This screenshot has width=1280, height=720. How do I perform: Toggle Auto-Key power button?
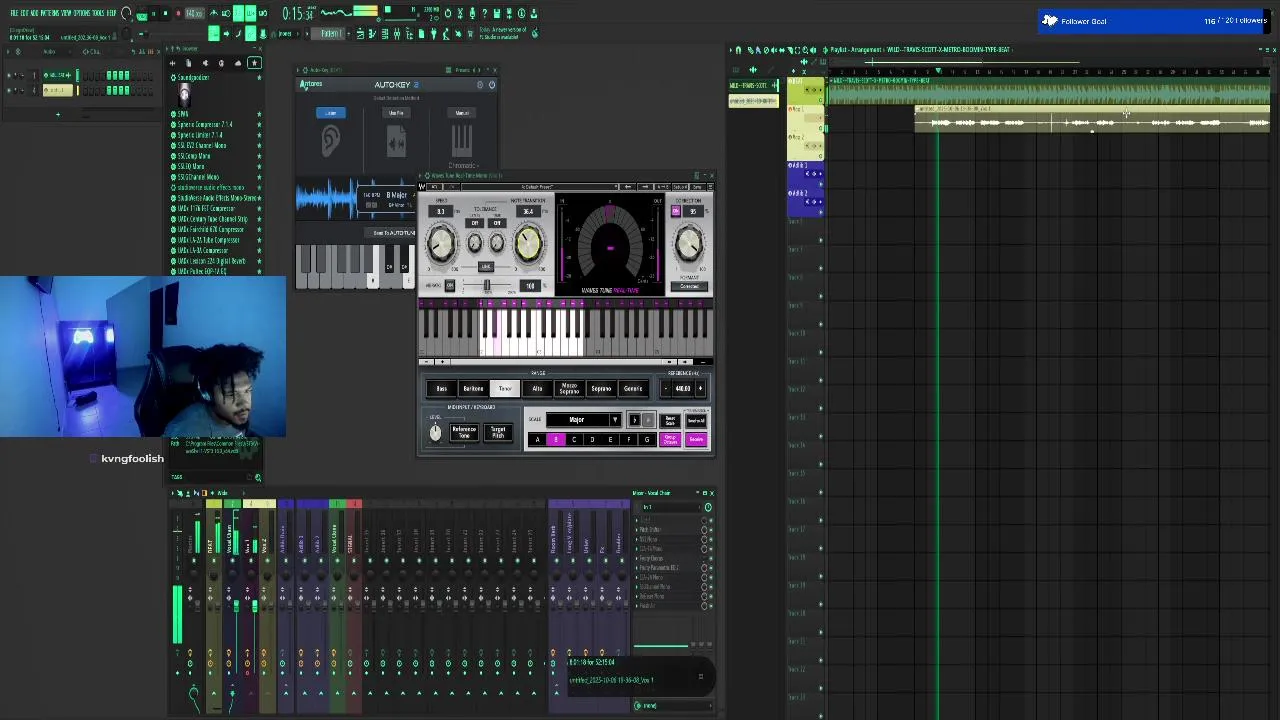[x=491, y=85]
